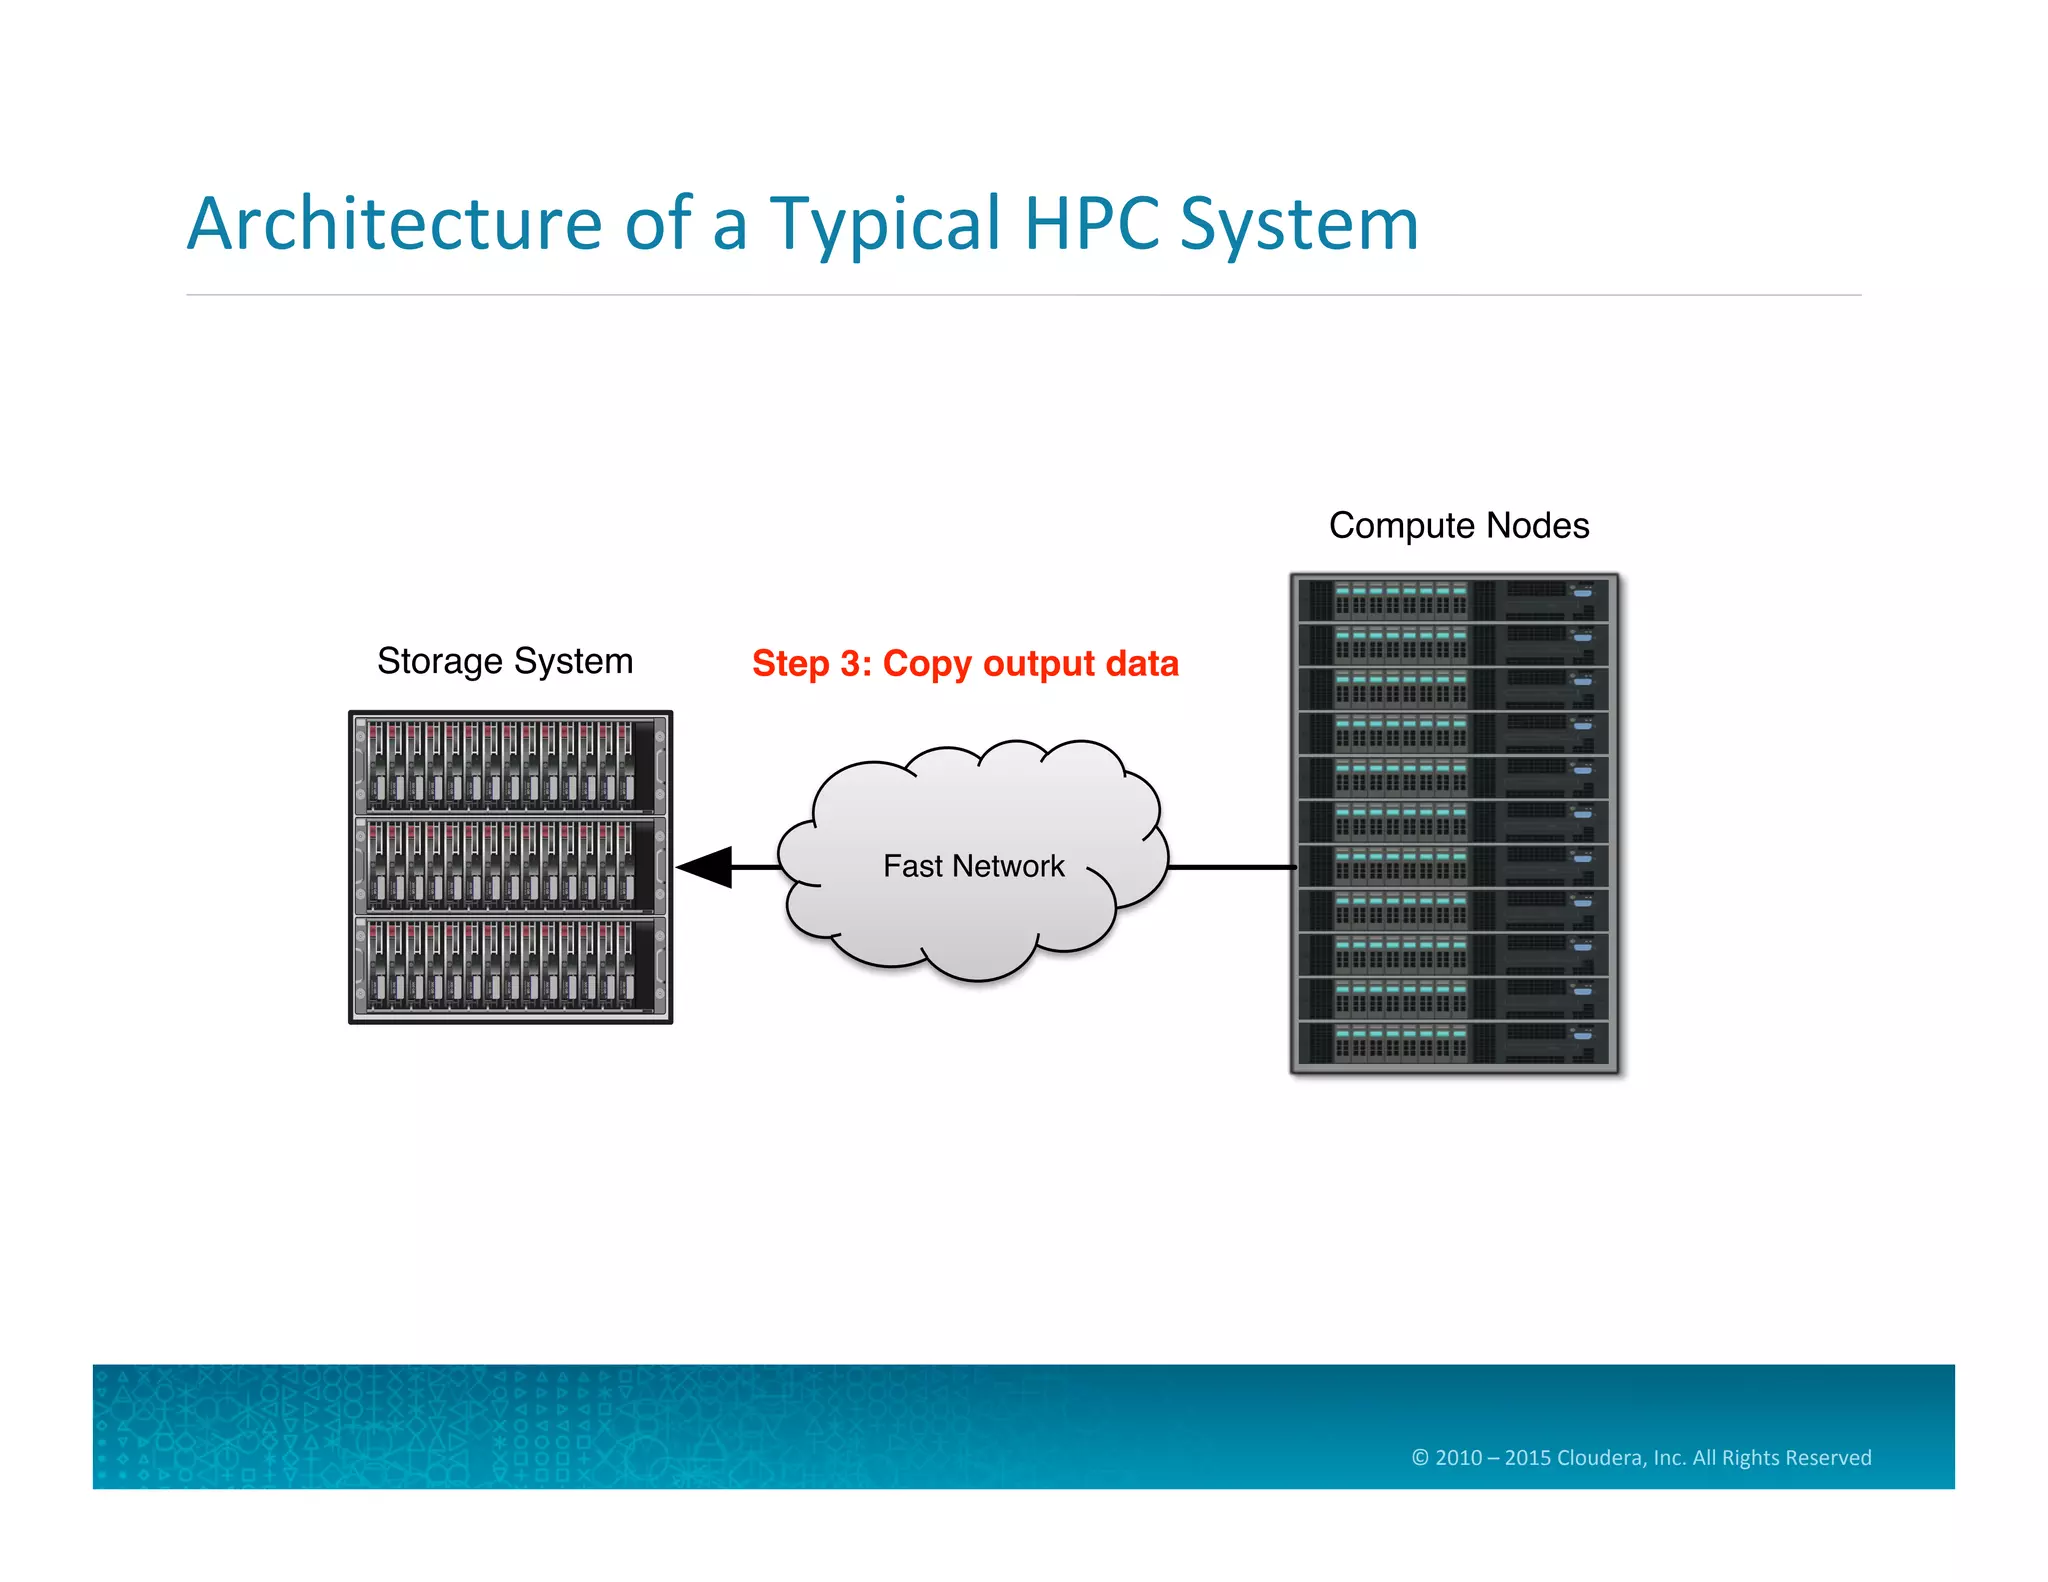Image resolution: width=2048 pixels, height=1582 pixels.
Task: Click the 'Compute Nodes' label
Action: point(1458,526)
